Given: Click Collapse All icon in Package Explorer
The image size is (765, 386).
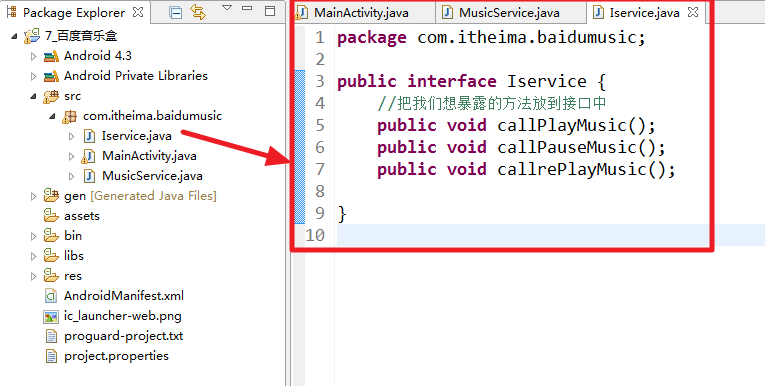Looking at the screenshot, I should pos(175,13).
